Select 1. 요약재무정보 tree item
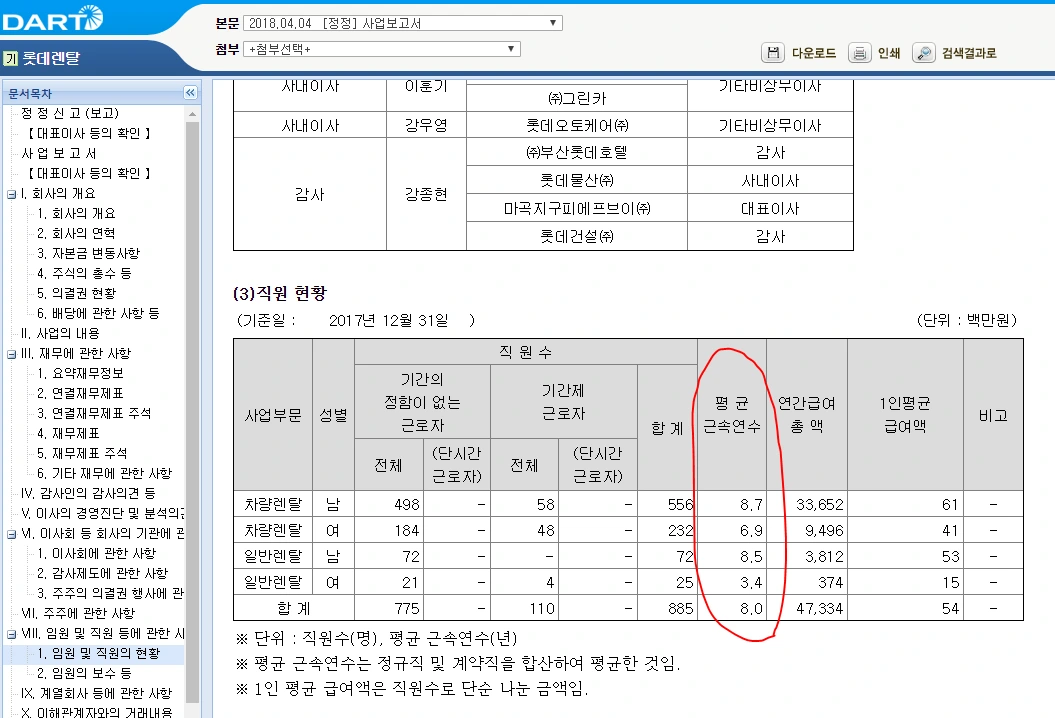The width and height of the screenshot is (1055, 718). coord(80,373)
